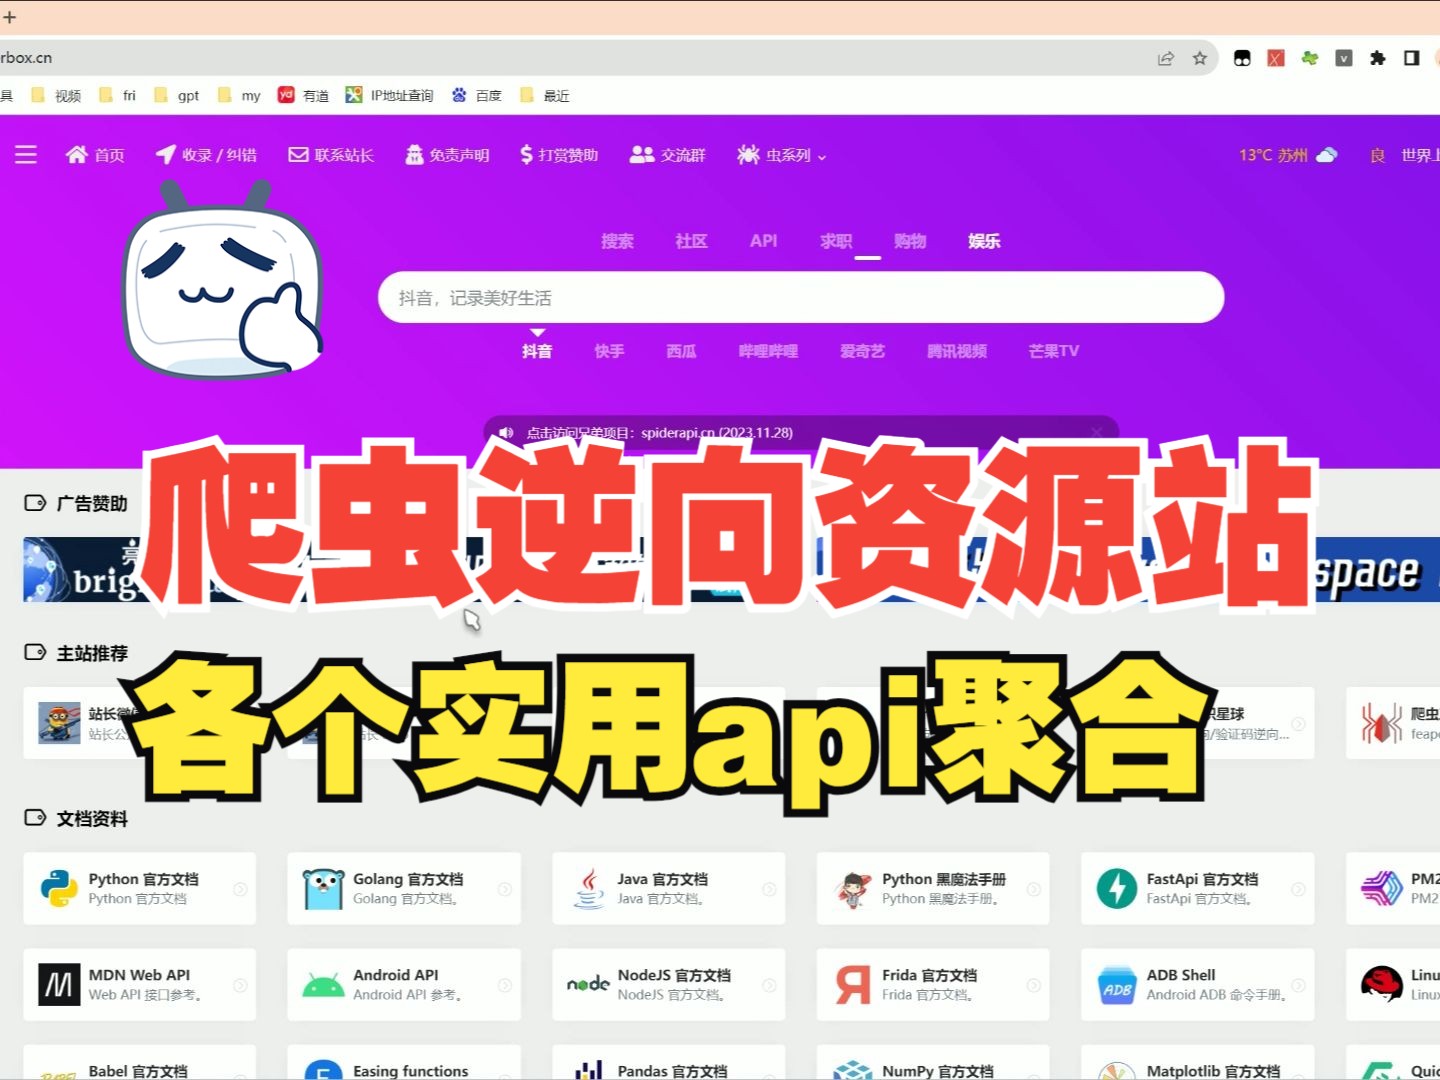The width and height of the screenshot is (1440, 1080).
Task: Click the green Android robot icon
Action: coord(323,985)
